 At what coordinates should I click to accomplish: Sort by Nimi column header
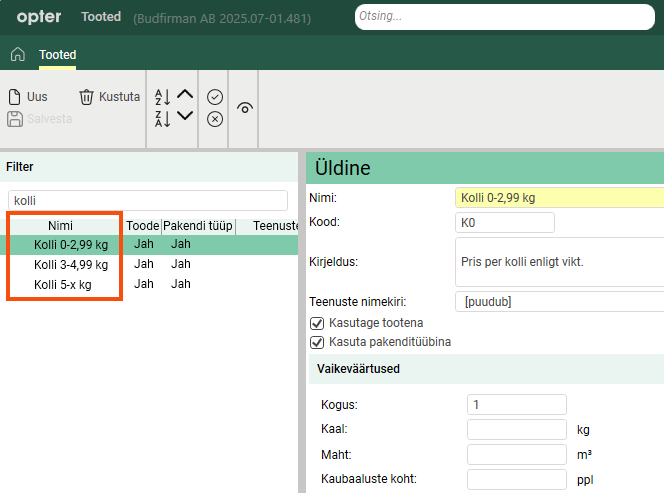pyautogui.click(x=60, y=226)
